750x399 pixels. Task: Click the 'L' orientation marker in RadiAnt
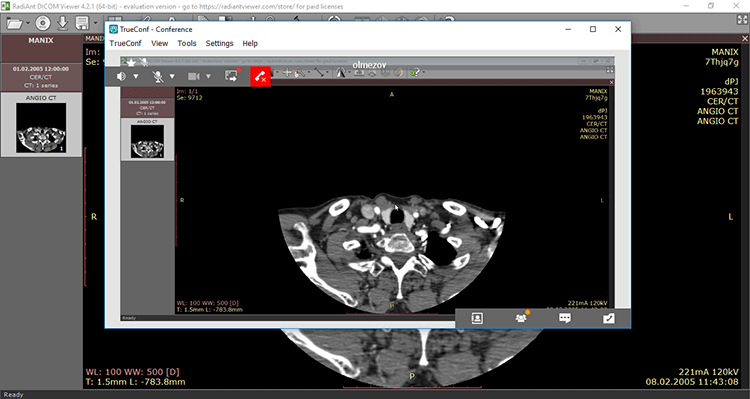730,217
